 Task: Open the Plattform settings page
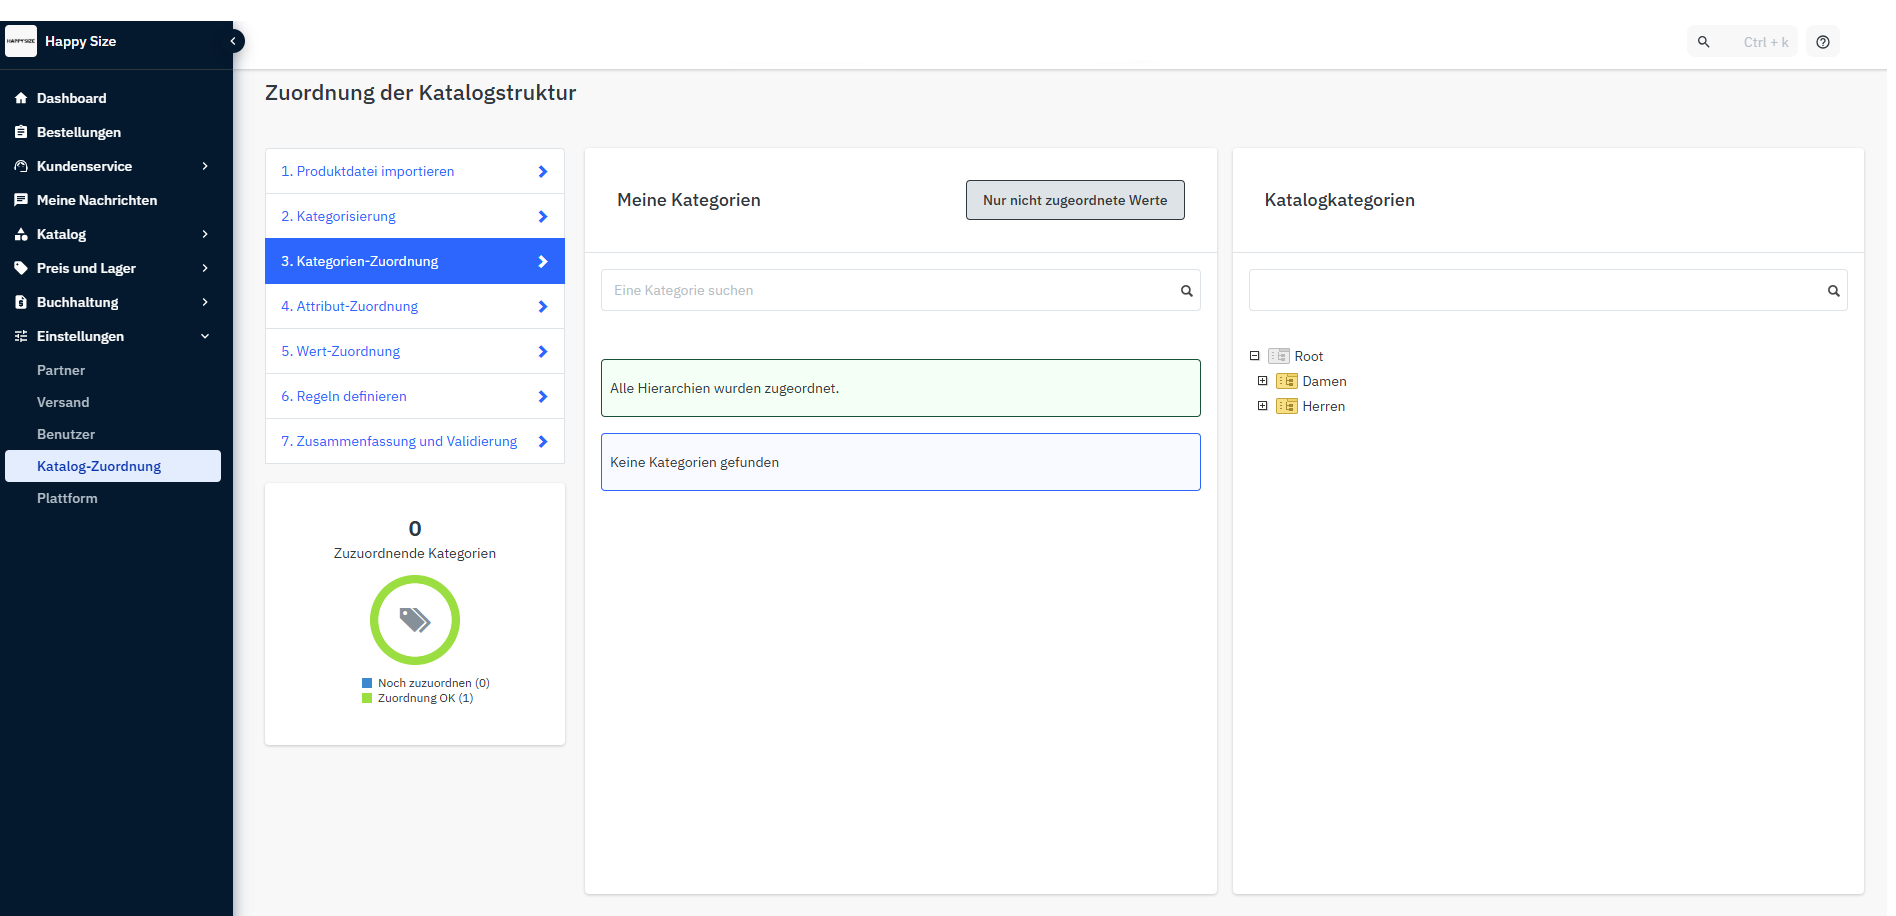tap(67, 498)
